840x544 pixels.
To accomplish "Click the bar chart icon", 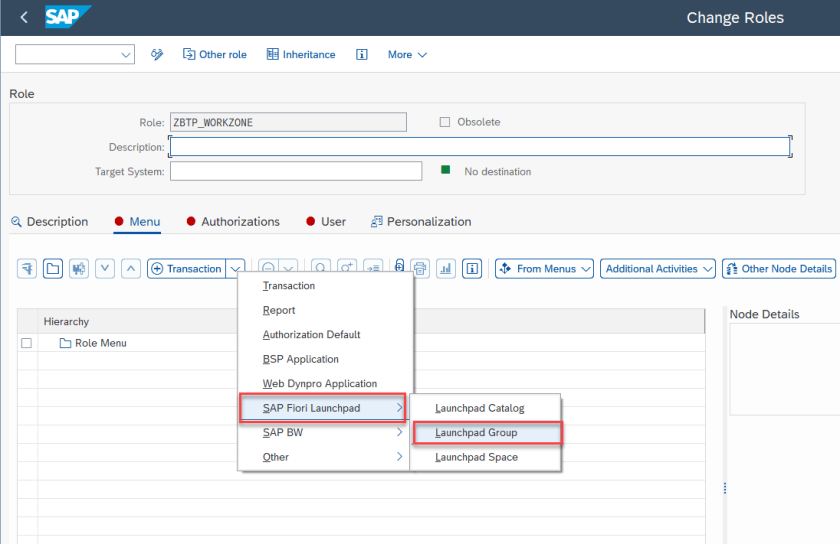I will click(446, 269).
